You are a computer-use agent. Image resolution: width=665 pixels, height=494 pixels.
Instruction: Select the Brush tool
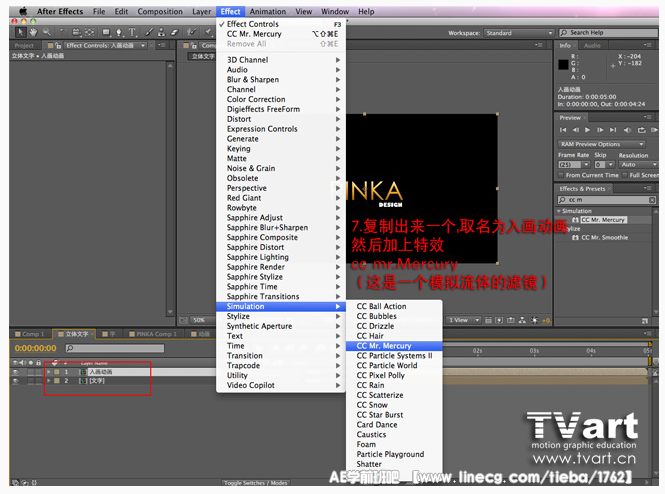[x=149, y=32]
